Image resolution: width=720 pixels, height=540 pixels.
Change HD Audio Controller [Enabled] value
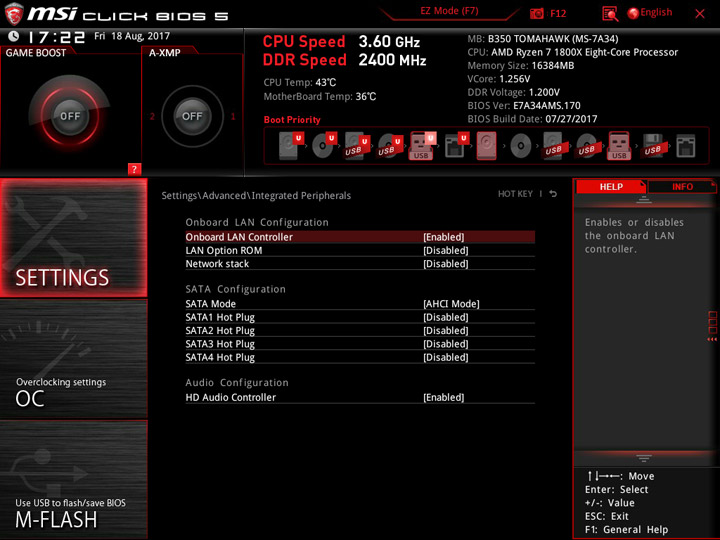pyautogui.click(x=444, y=397)
